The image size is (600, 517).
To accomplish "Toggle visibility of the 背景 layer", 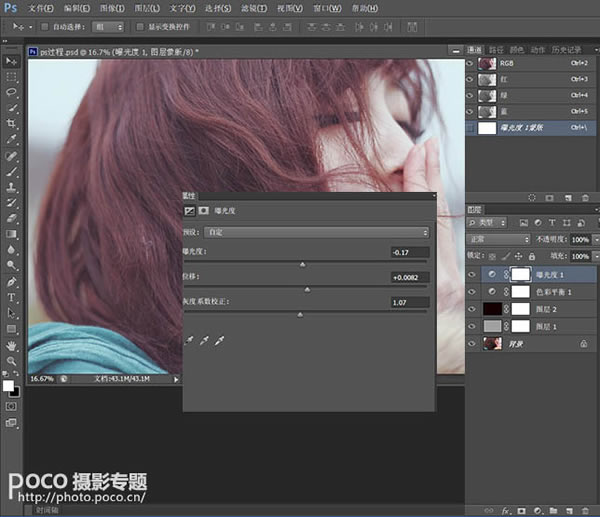I will click(x=472, y=343).
